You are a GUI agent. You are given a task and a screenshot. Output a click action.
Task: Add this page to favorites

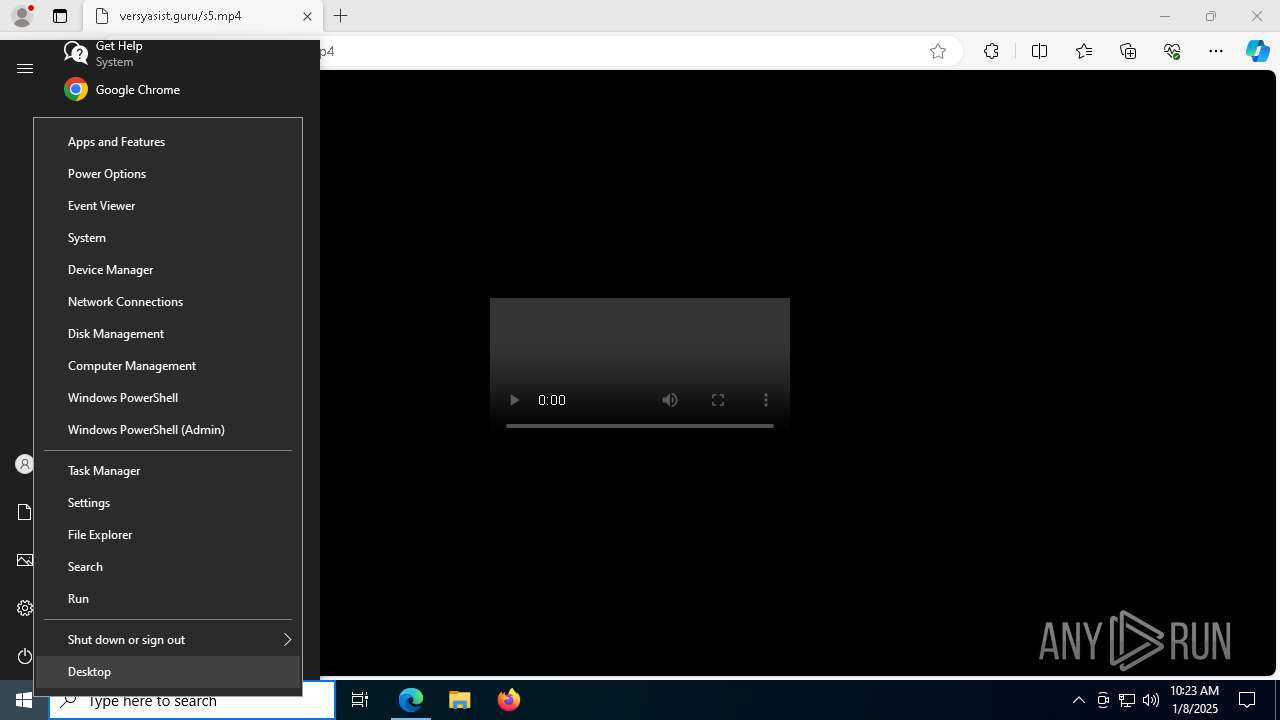(938, 52)
